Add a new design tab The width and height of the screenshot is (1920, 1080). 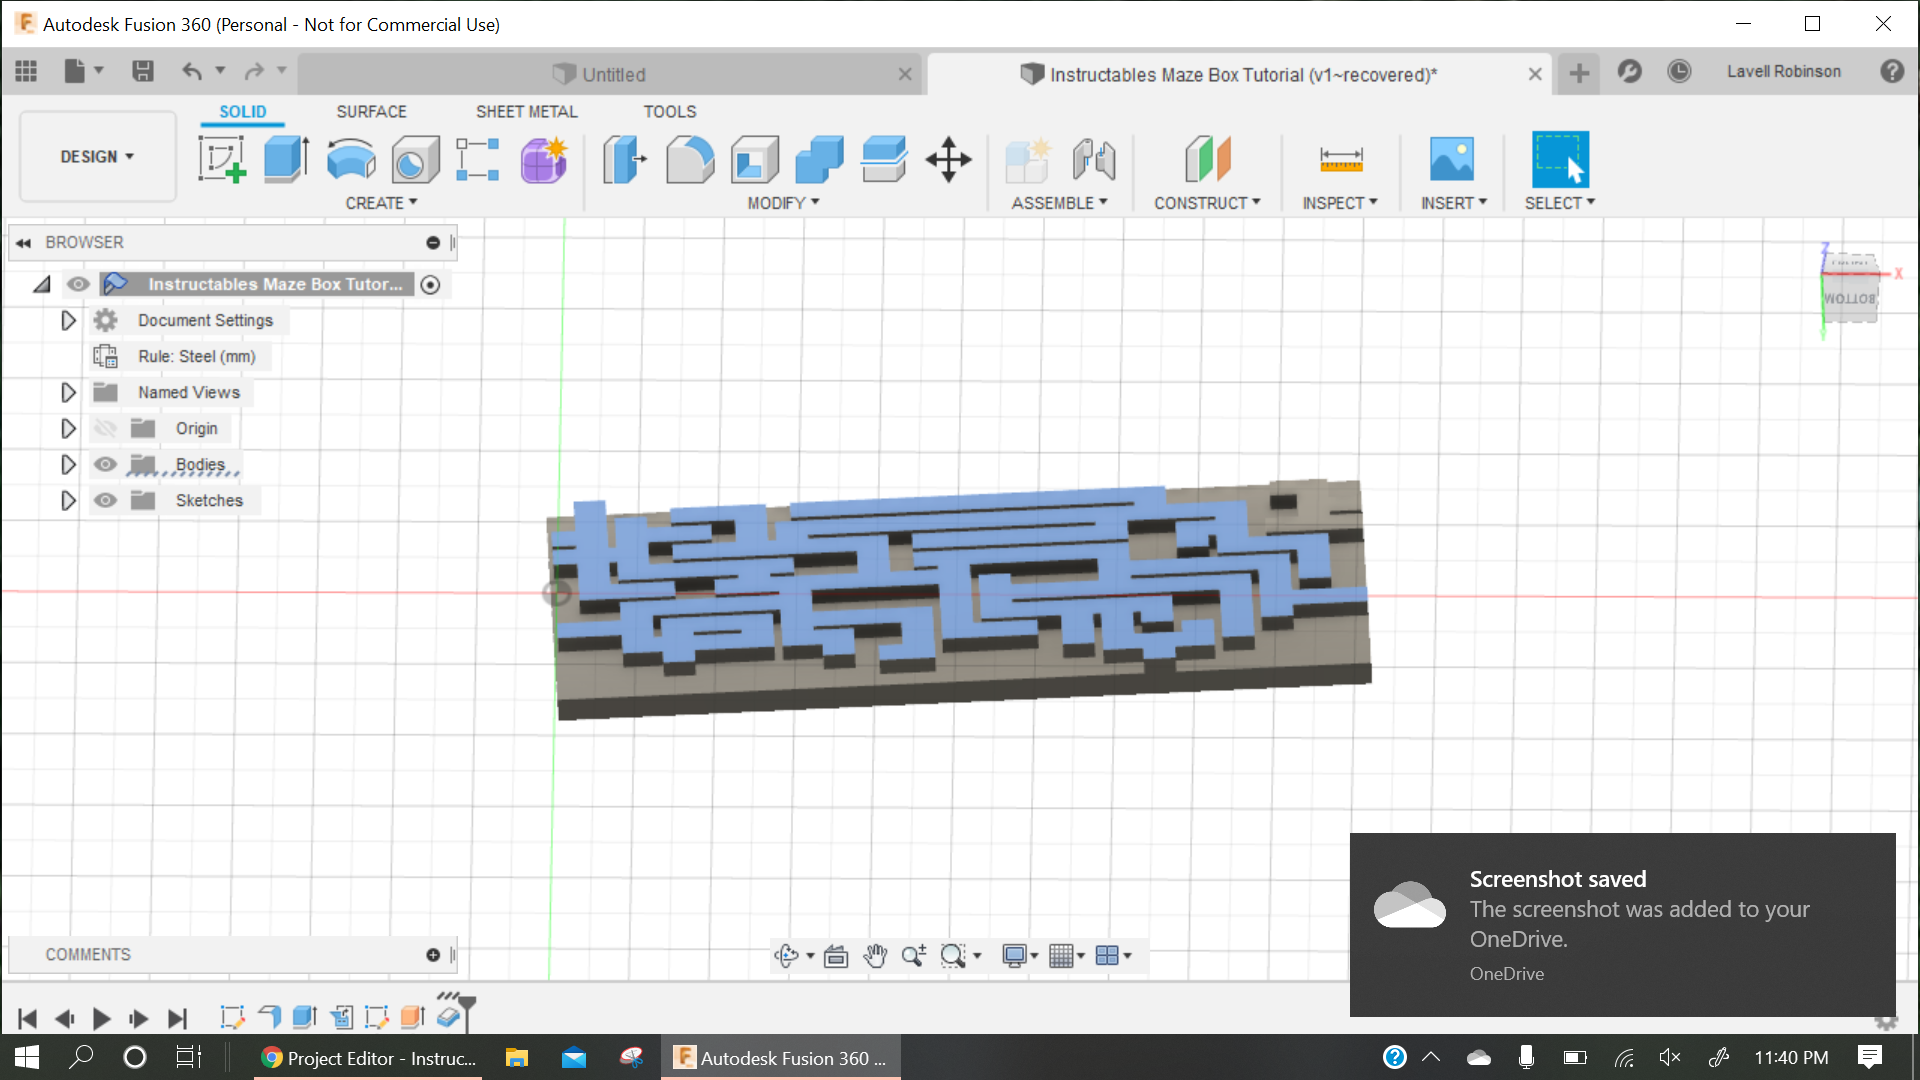[1579, 73]
